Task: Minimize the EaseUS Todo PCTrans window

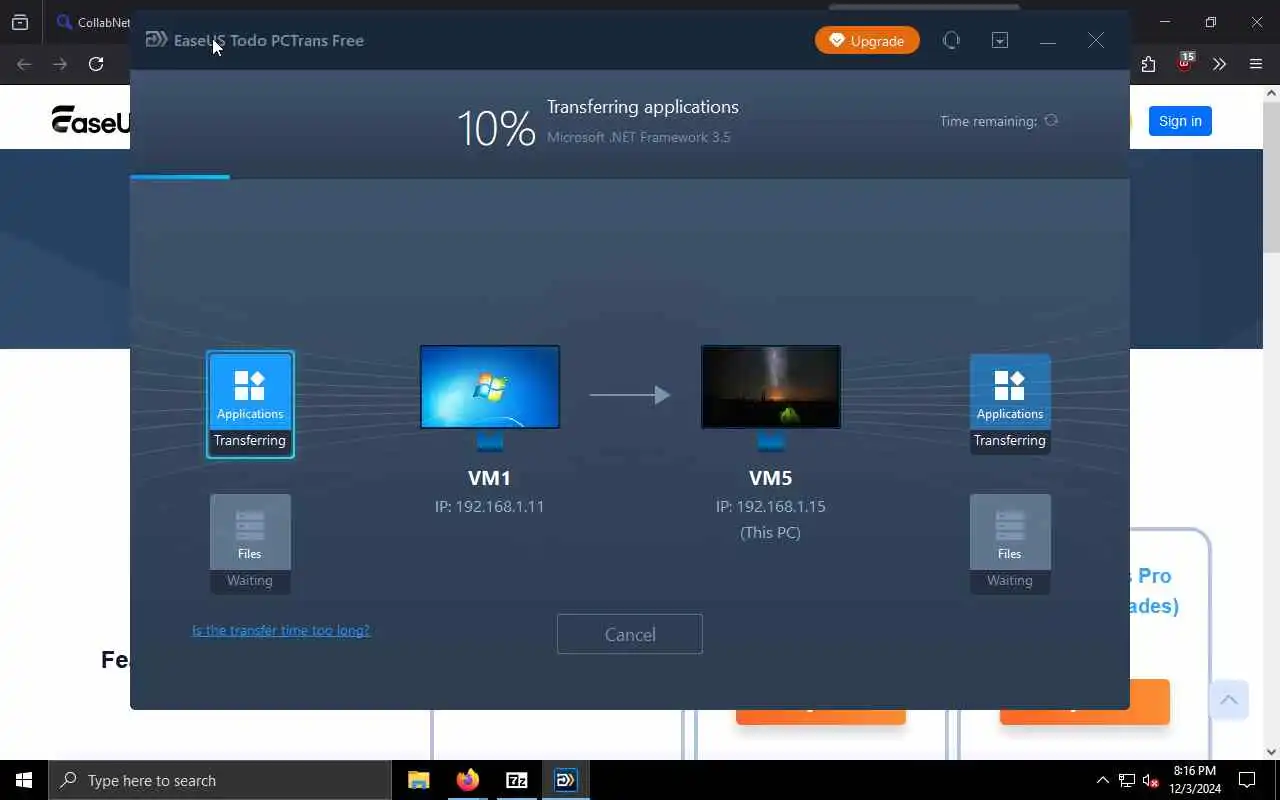Action: (x=1048, y=40)
